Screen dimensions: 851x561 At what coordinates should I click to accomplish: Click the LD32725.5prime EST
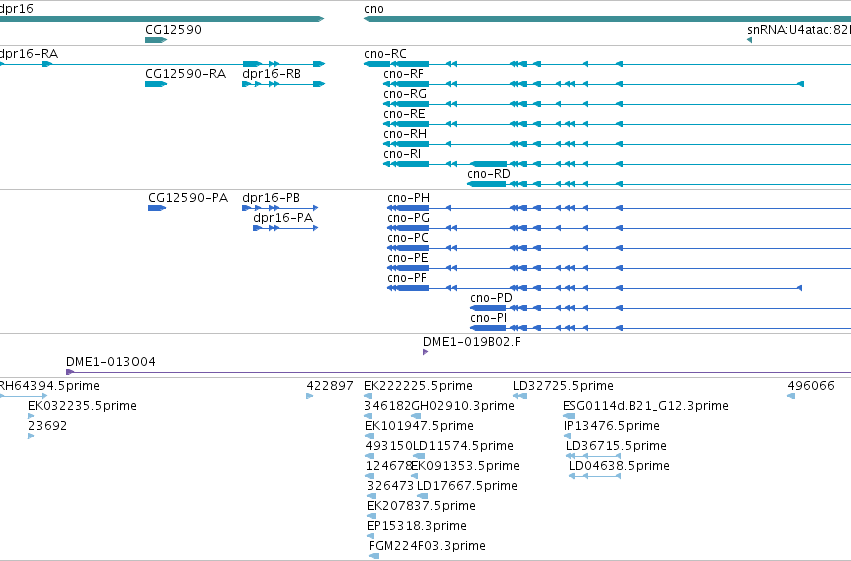tap(520, 396)
